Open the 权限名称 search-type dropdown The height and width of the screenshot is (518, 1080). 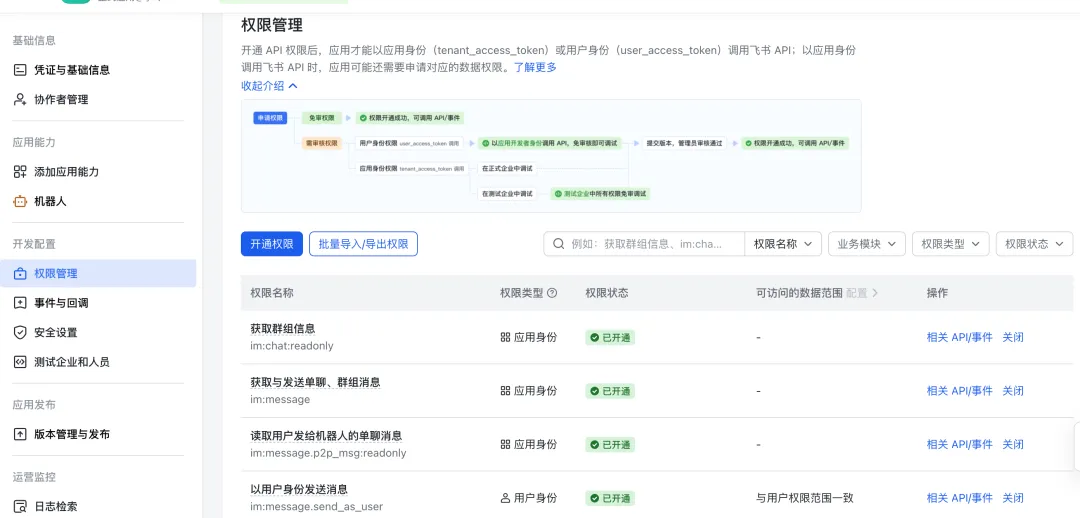(x=783, y=244)
